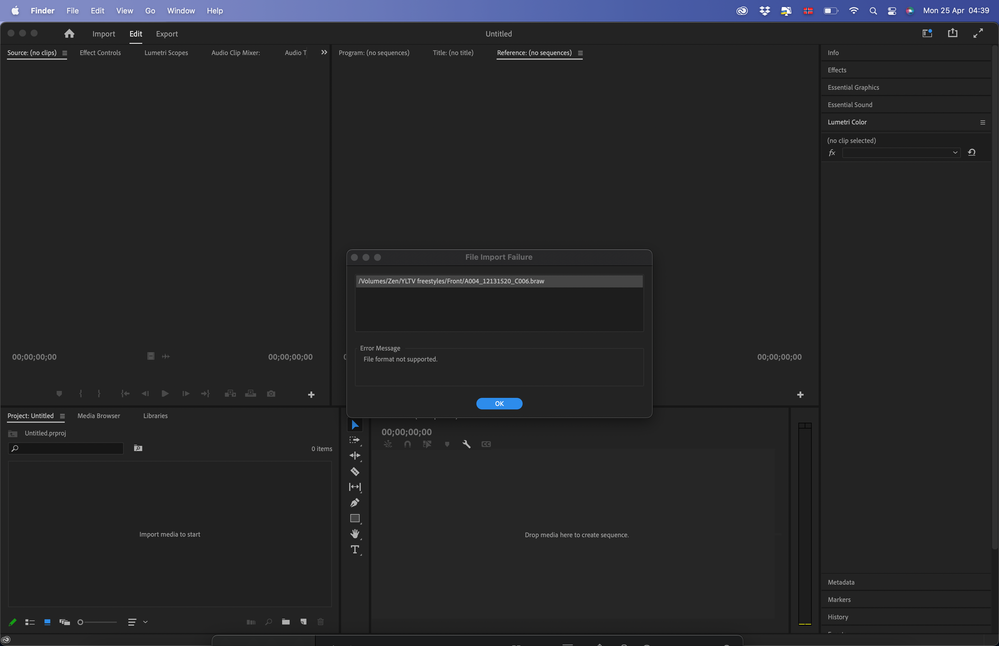Toggle project writable green pencil icon
Screen dimensions: 999x646
pos(12,622)
